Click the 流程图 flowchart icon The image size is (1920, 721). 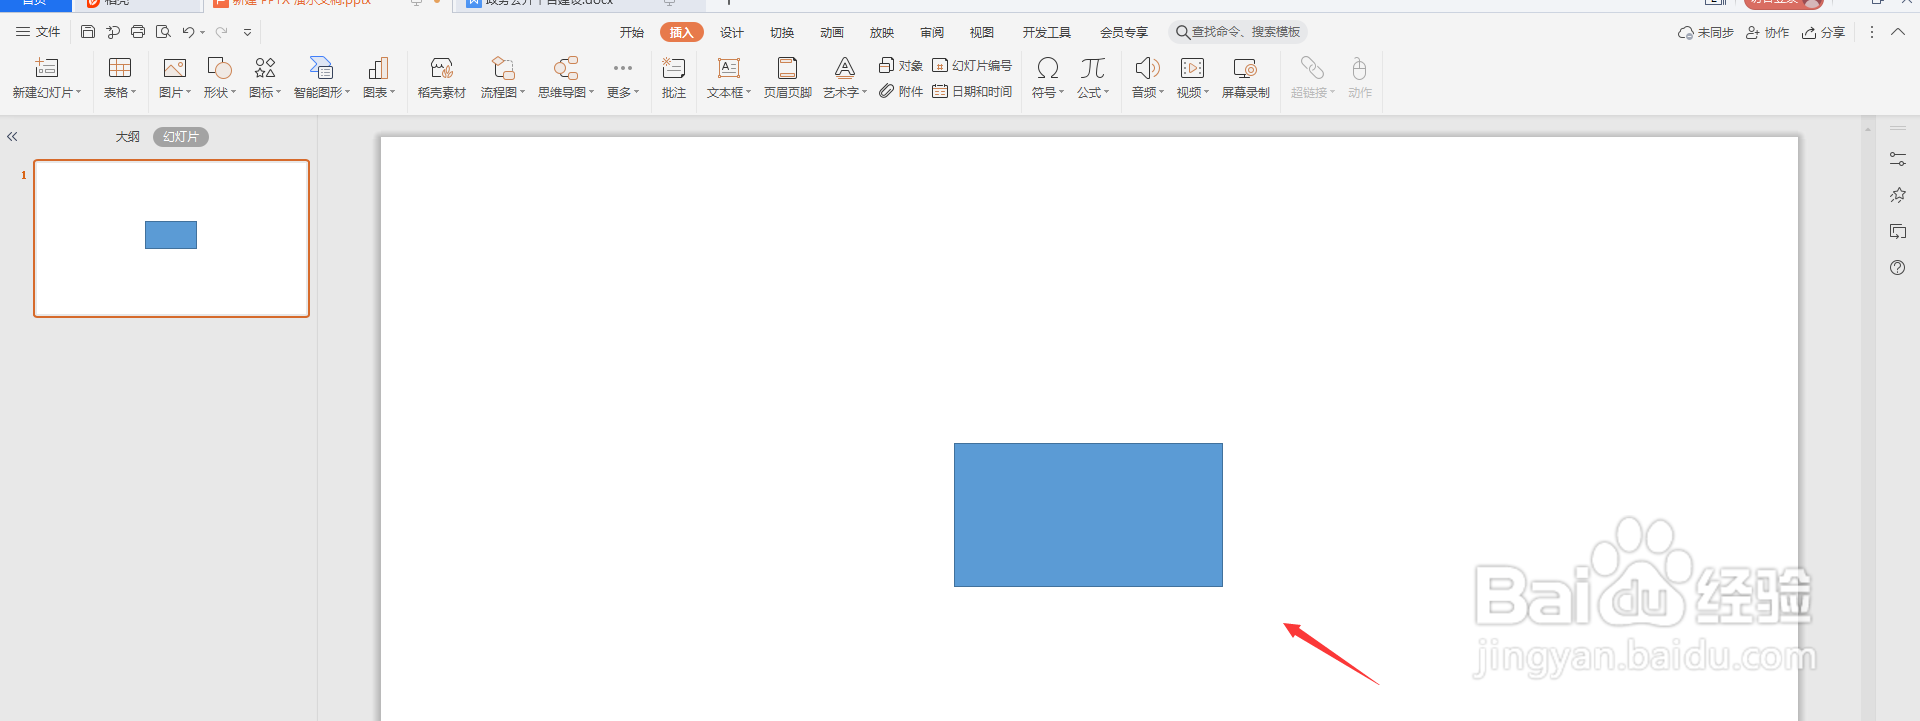(503, 68)
